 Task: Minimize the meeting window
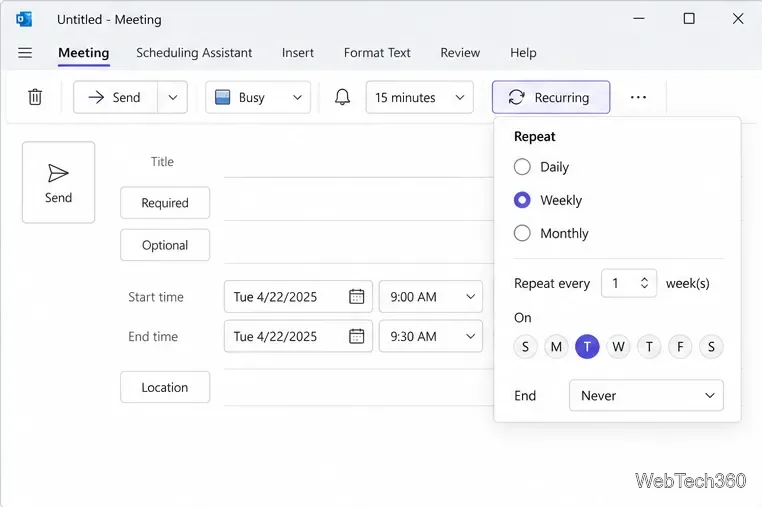click(639, 19)
